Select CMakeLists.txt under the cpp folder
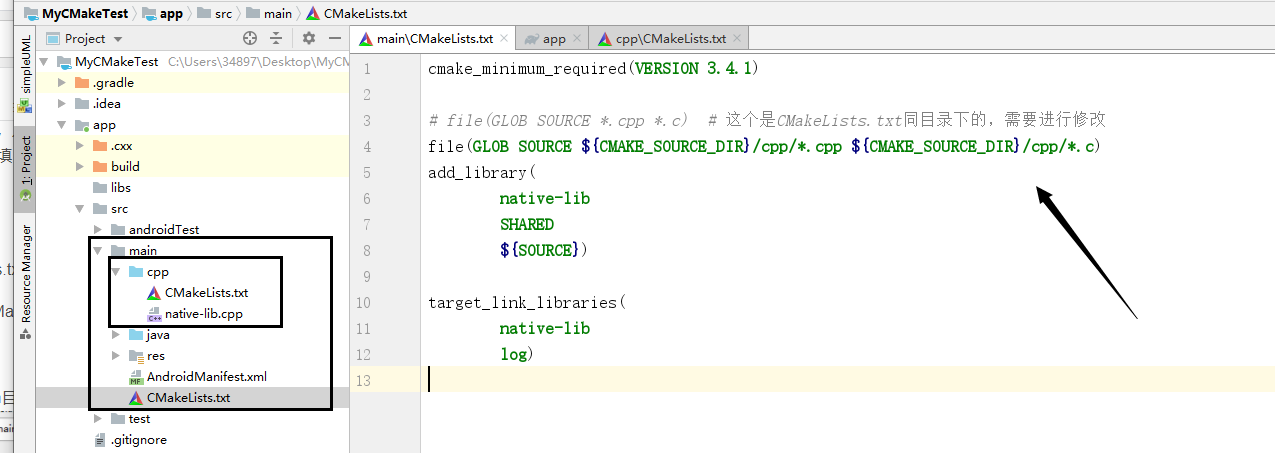This screenshot has width=1275, height=453. pyautogui.click(x=206, y=293)
